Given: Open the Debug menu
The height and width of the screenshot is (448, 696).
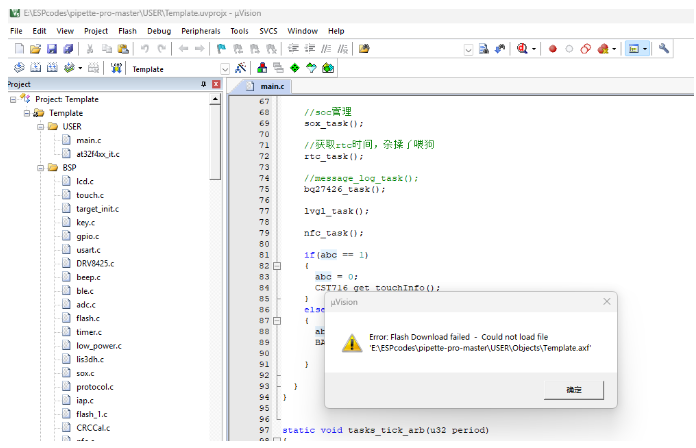Looking at the screenshot, I should (x=159, y=31).
